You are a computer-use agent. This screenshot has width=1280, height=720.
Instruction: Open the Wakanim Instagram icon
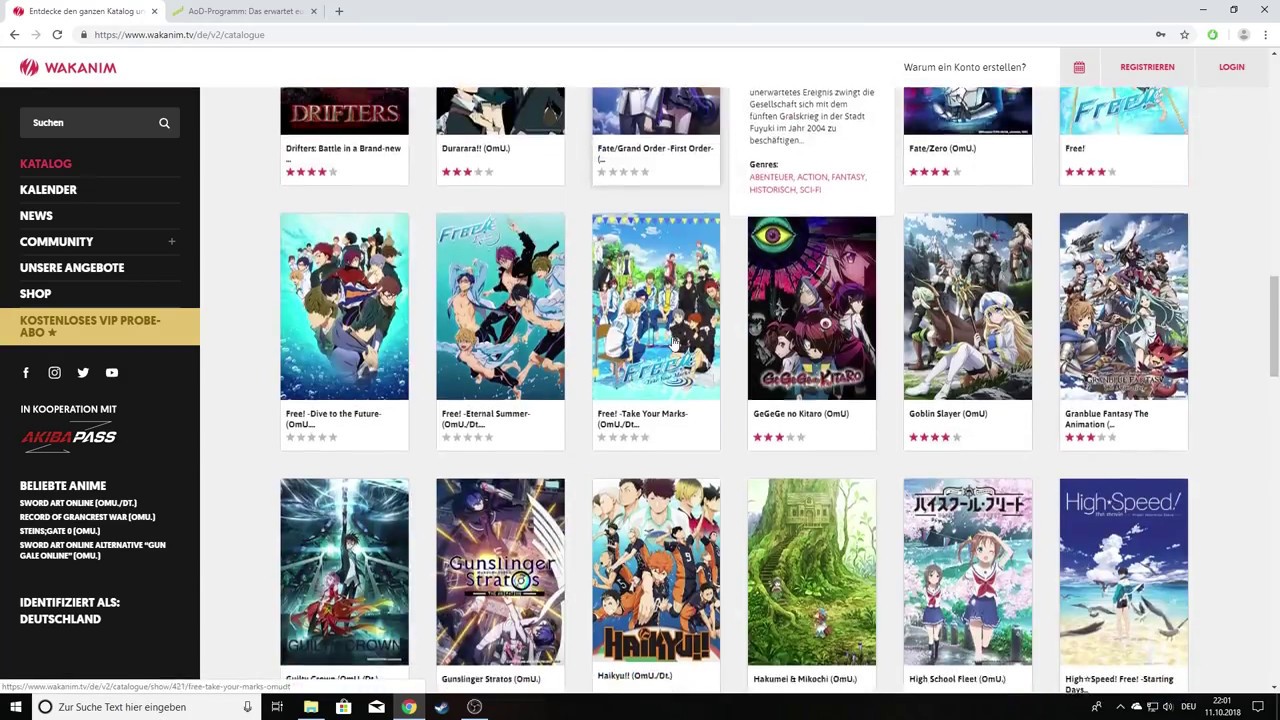pyautogui.click(x=55, y=373)
